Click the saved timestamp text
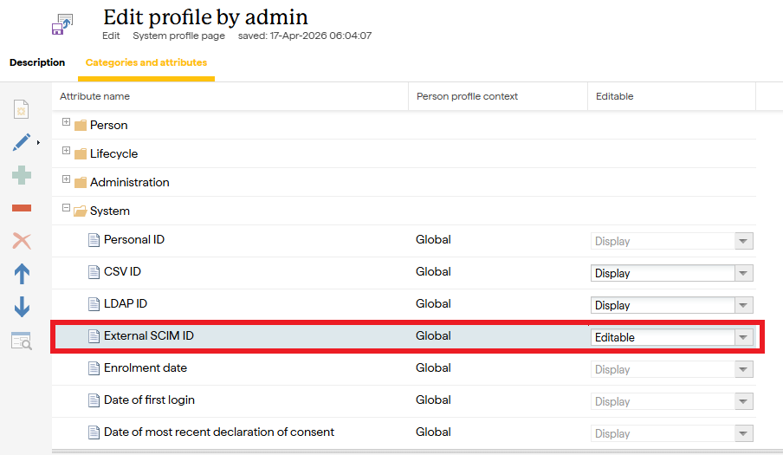The width and height of the screenshot is (783, 455). point(305,36)
